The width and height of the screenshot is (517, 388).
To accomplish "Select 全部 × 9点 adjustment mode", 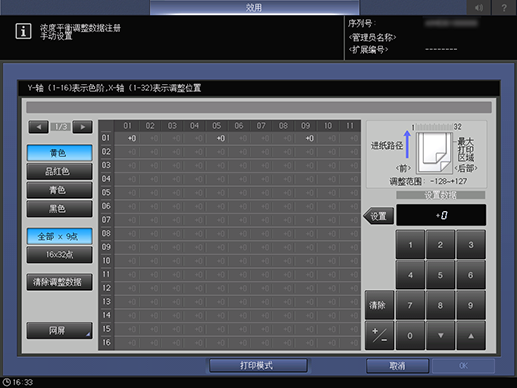I will tap(59, 236).
